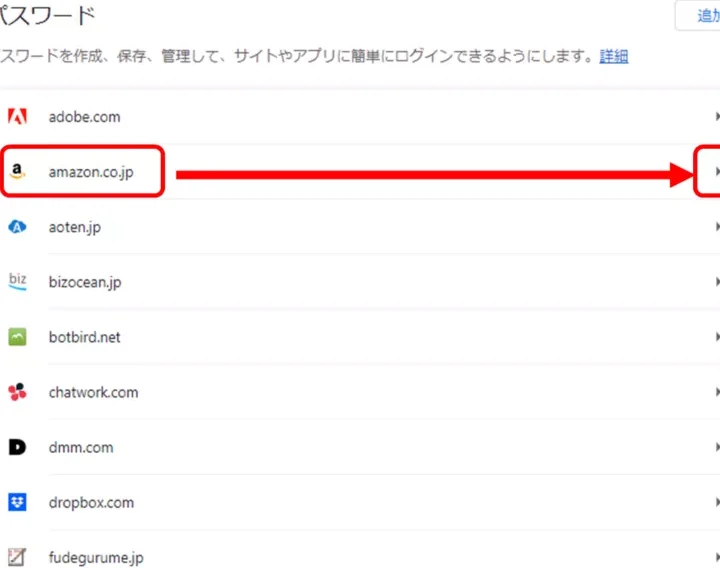
Task: Select the amazon.co.jp site name
Action: tap(90, 172)
